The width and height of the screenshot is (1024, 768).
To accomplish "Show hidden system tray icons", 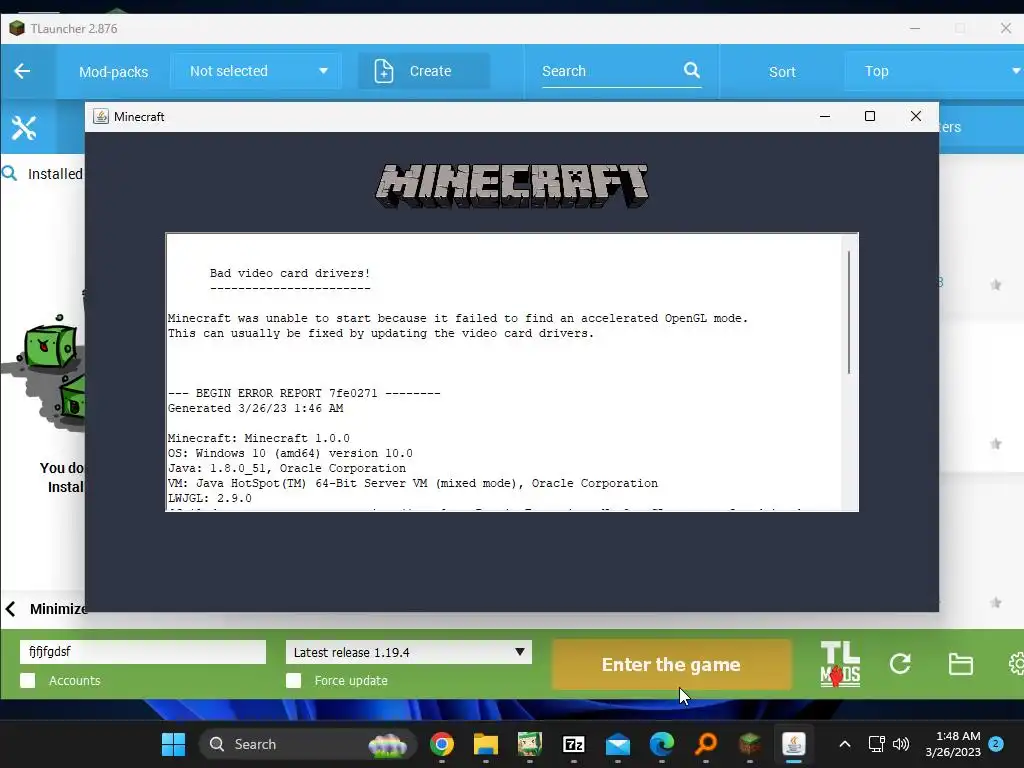I will click(x=844, y=744).
